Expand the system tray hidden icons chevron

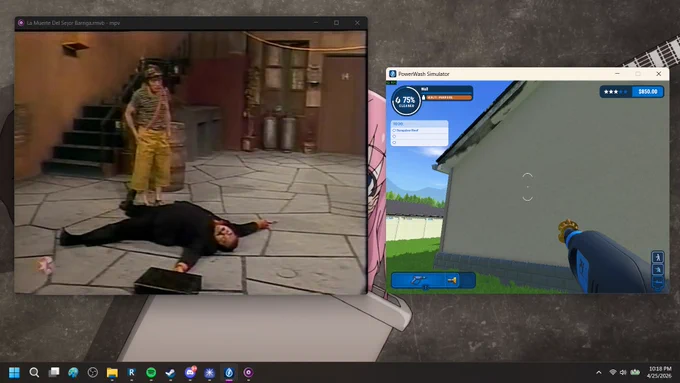pos(598,372)
